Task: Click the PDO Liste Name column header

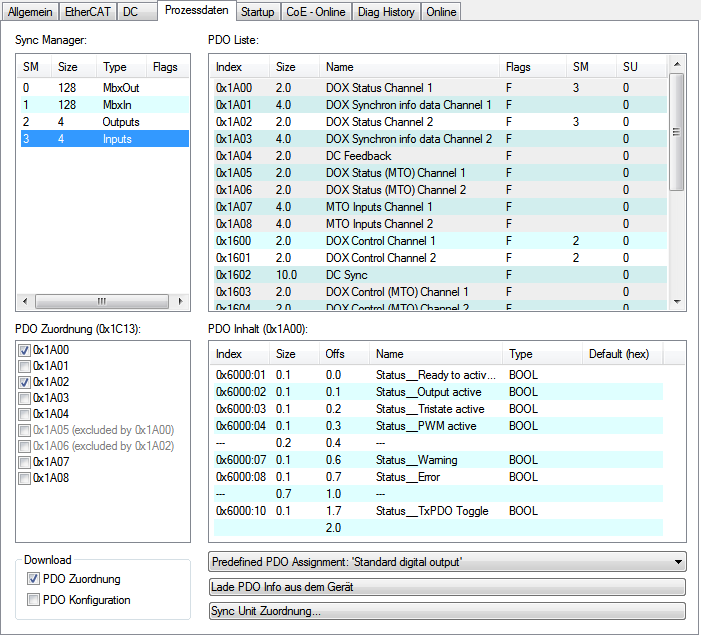Action: coord(410,67)
